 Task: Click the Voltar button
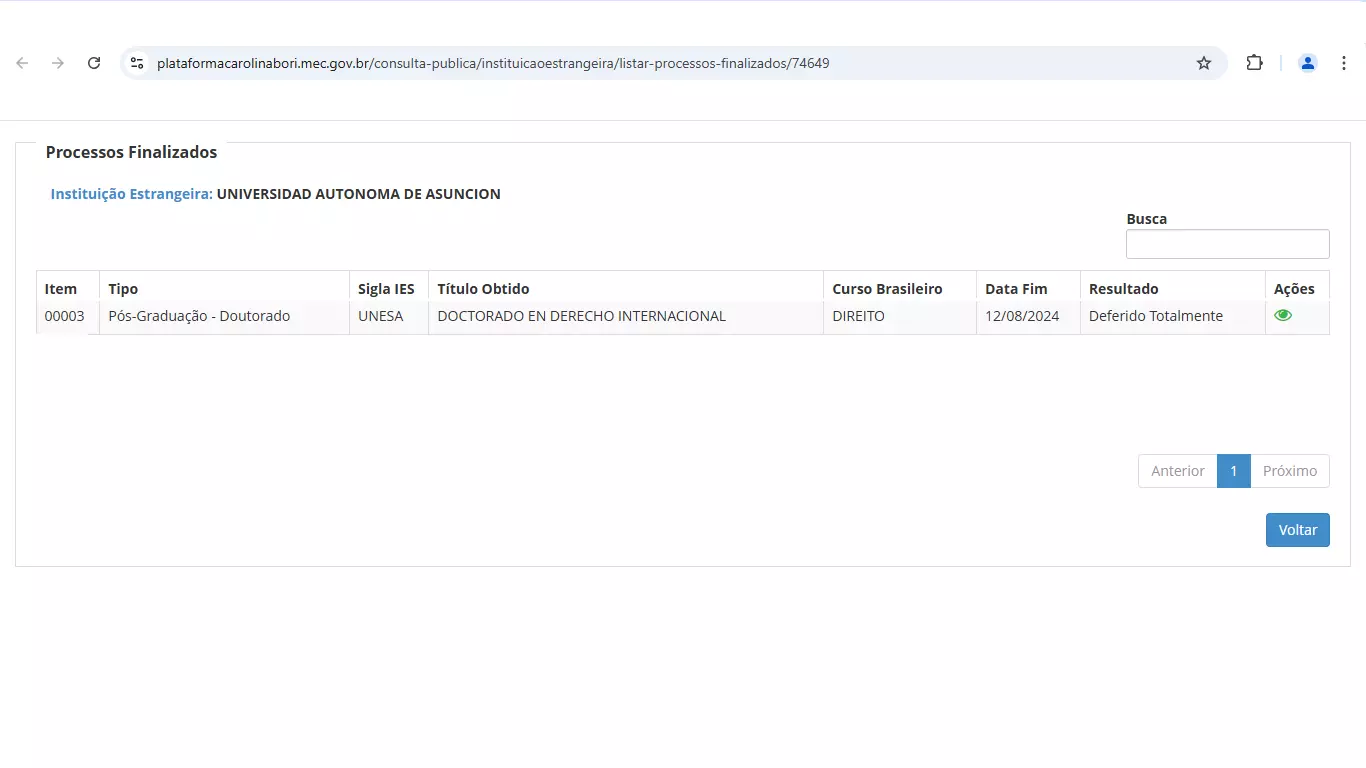(x=1297, y=530)
